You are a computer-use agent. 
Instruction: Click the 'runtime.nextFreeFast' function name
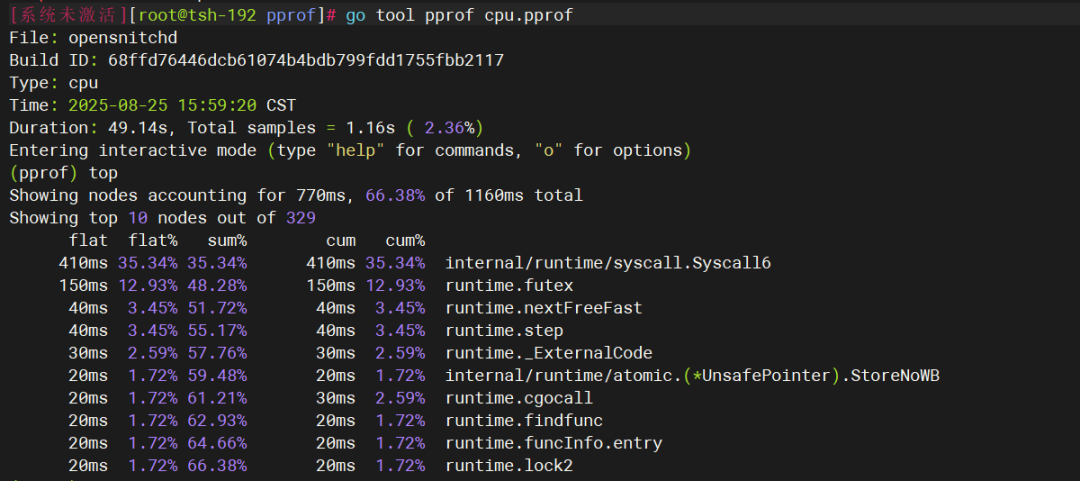click(543, 308)
